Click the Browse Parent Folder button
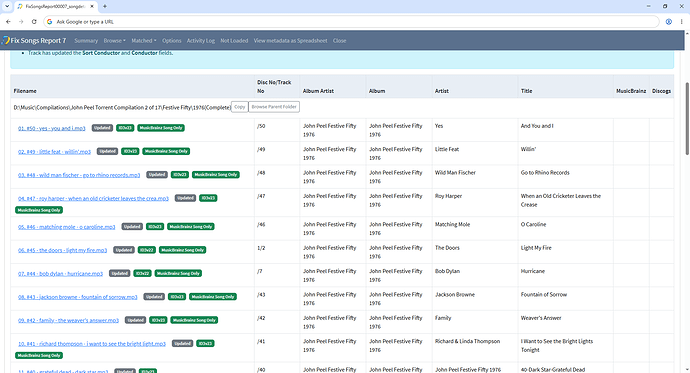The image size is (690, 373). [x=274, y=107]
